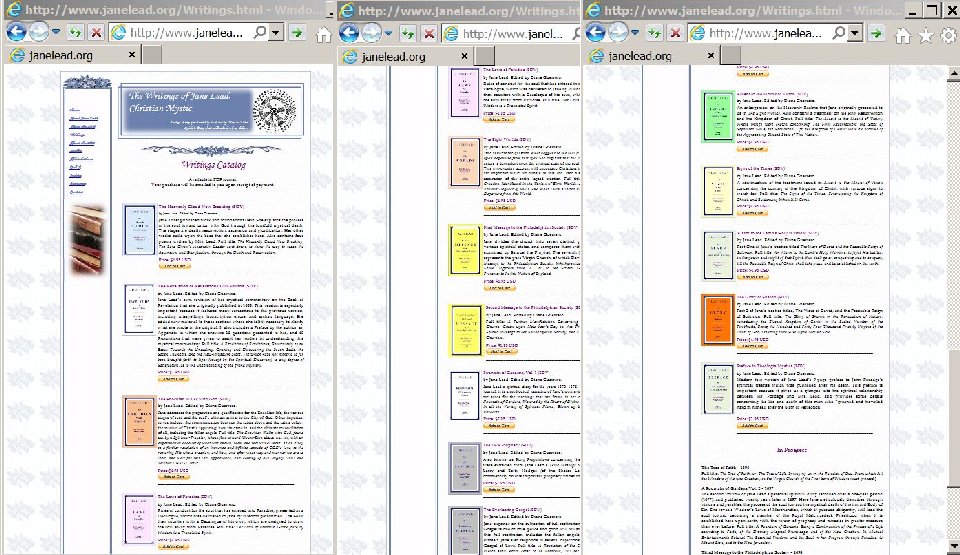Go back in the middle browser window
Screen dimensions: 960x555
tap(349, 33)
